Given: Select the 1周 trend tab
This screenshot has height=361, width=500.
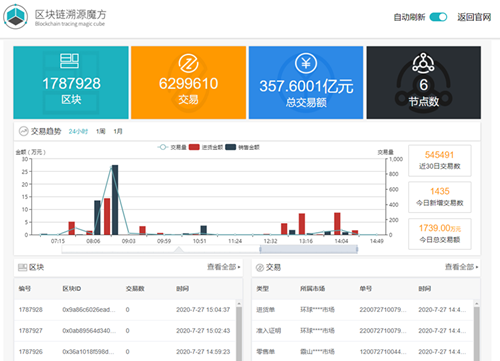Looking at the screenshot, I should coord(101,131).
